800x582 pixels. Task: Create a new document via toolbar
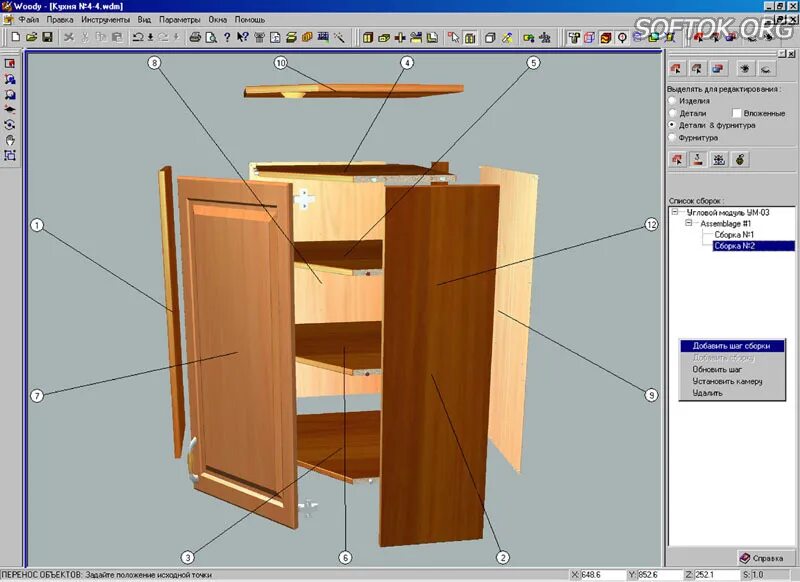16,37
